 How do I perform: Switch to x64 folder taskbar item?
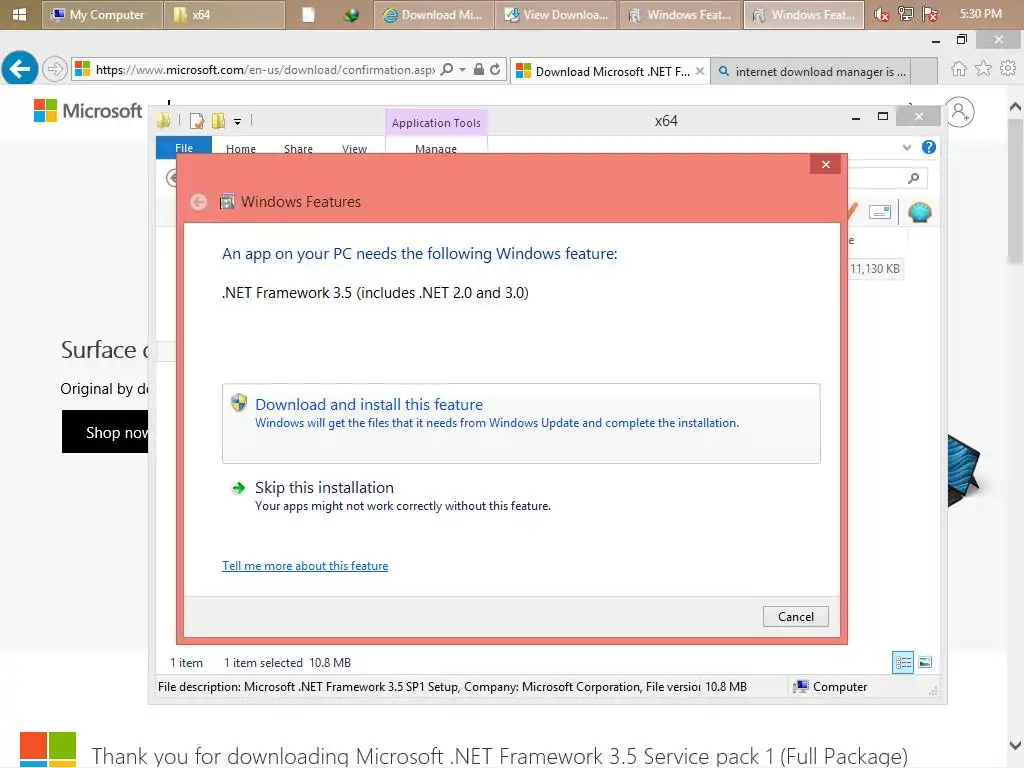click(224, 14)
